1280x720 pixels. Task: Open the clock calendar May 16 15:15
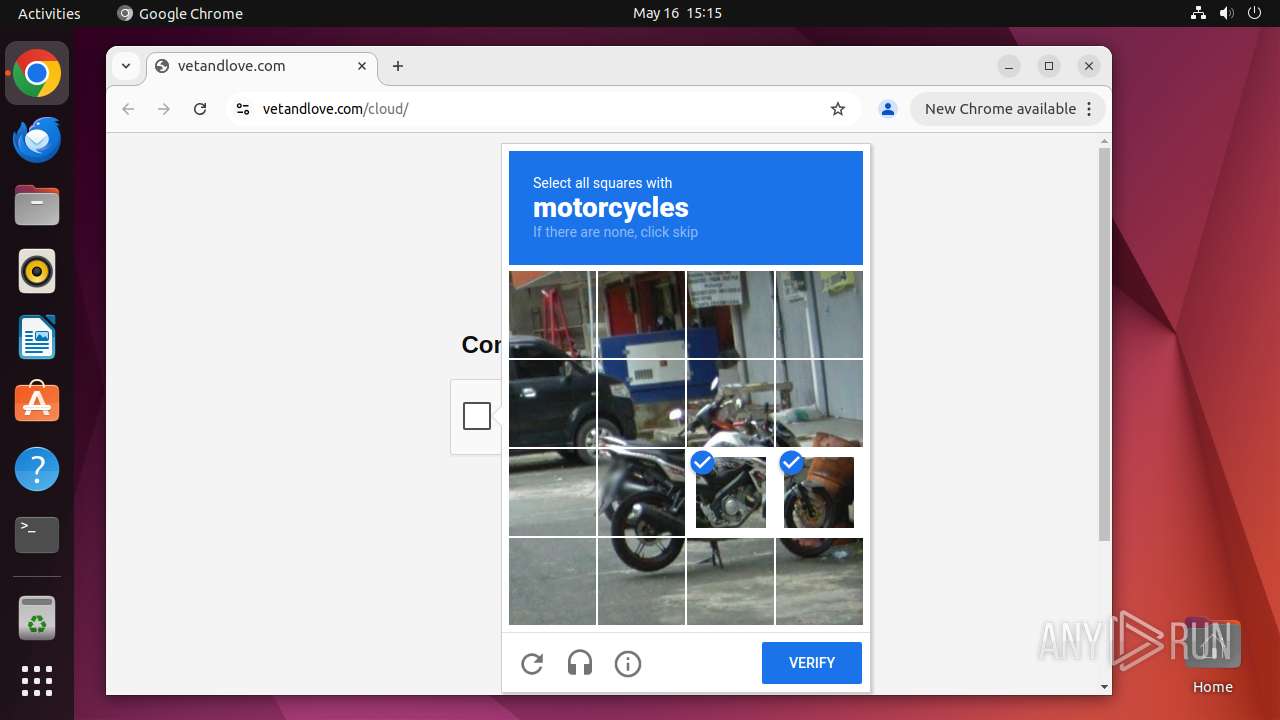(677, 13)
